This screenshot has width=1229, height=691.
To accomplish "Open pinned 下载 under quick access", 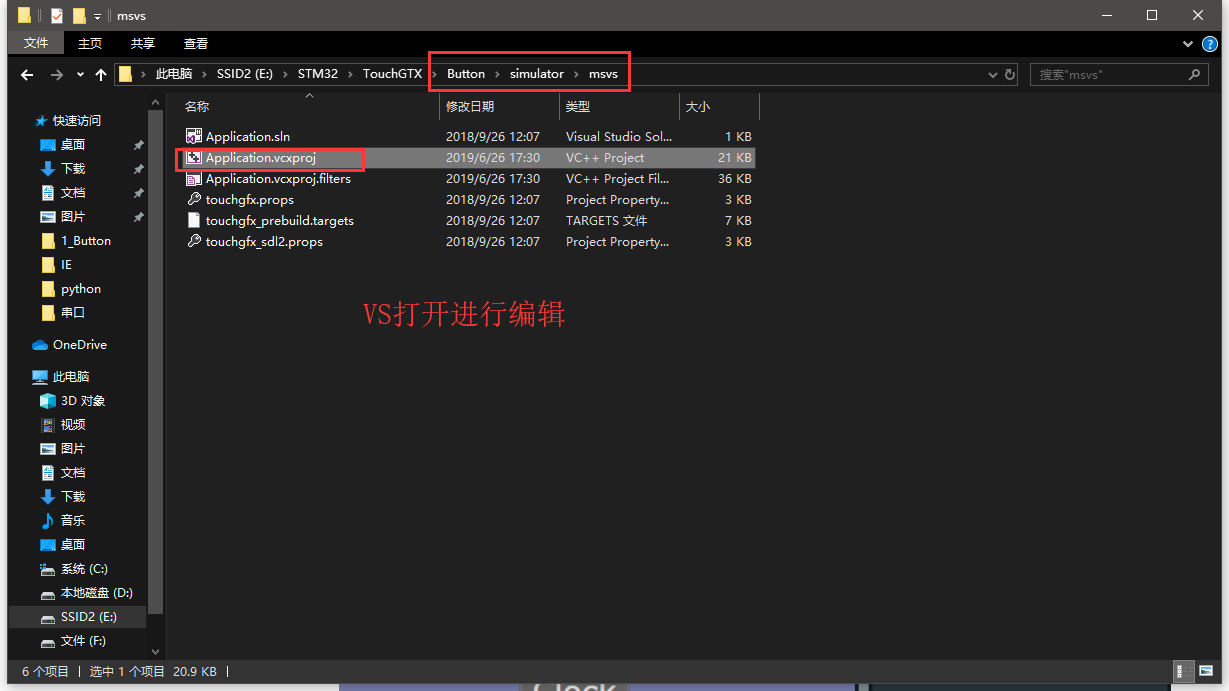I will point(73,168).
